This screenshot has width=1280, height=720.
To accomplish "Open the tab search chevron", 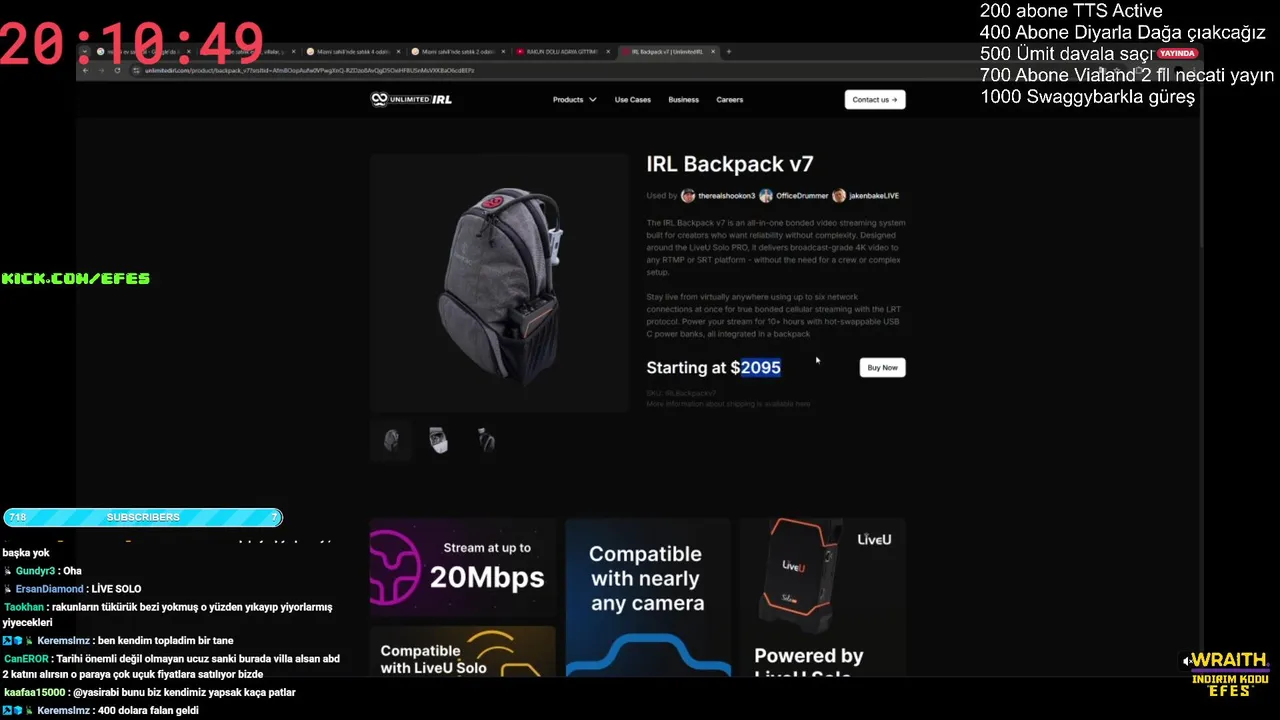I will (85, 51).
